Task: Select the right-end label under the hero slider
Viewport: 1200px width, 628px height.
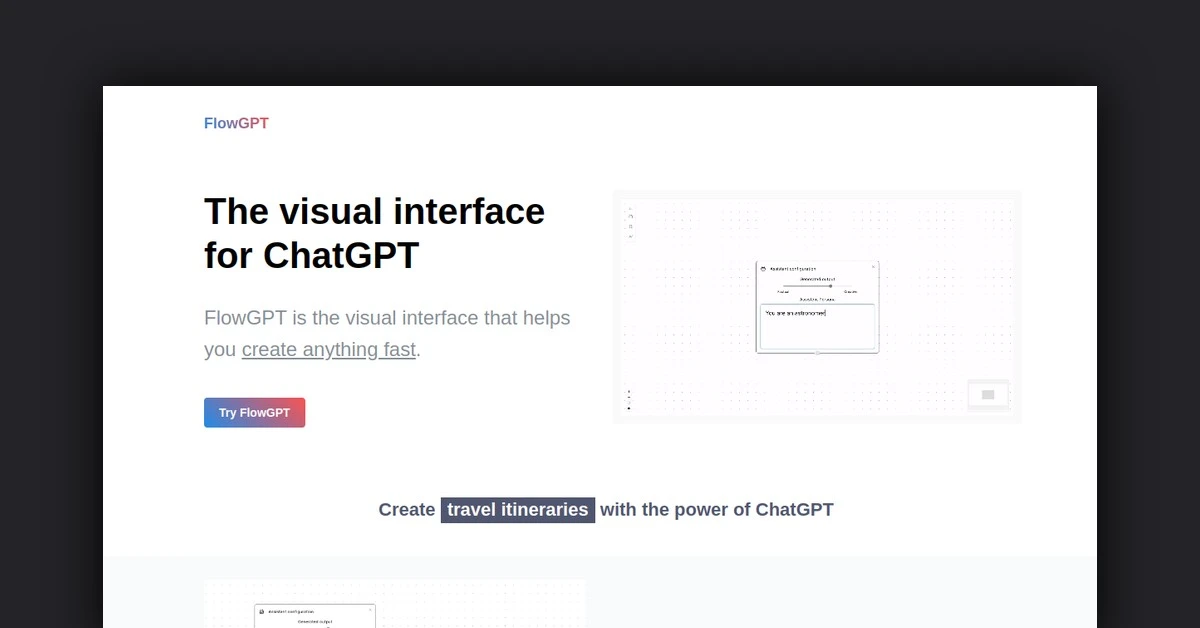Action: [x=850, y=292]
